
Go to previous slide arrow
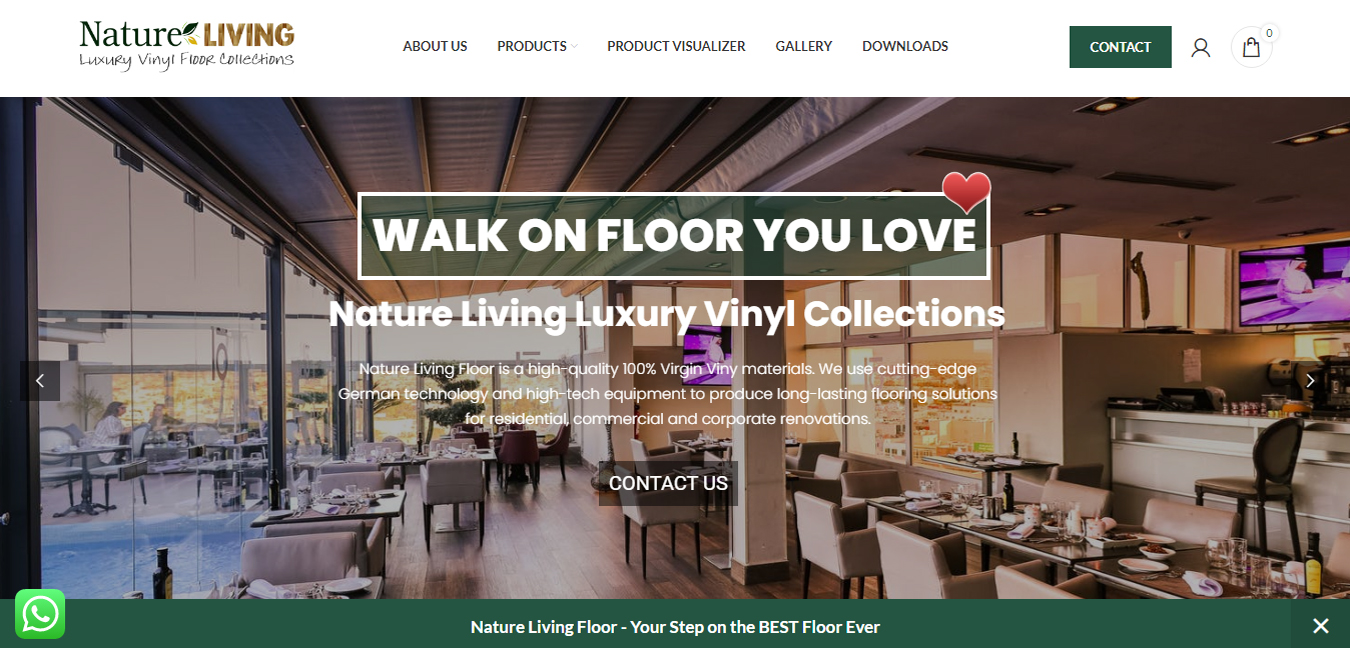pyautogui.click(x=40, y=381)
